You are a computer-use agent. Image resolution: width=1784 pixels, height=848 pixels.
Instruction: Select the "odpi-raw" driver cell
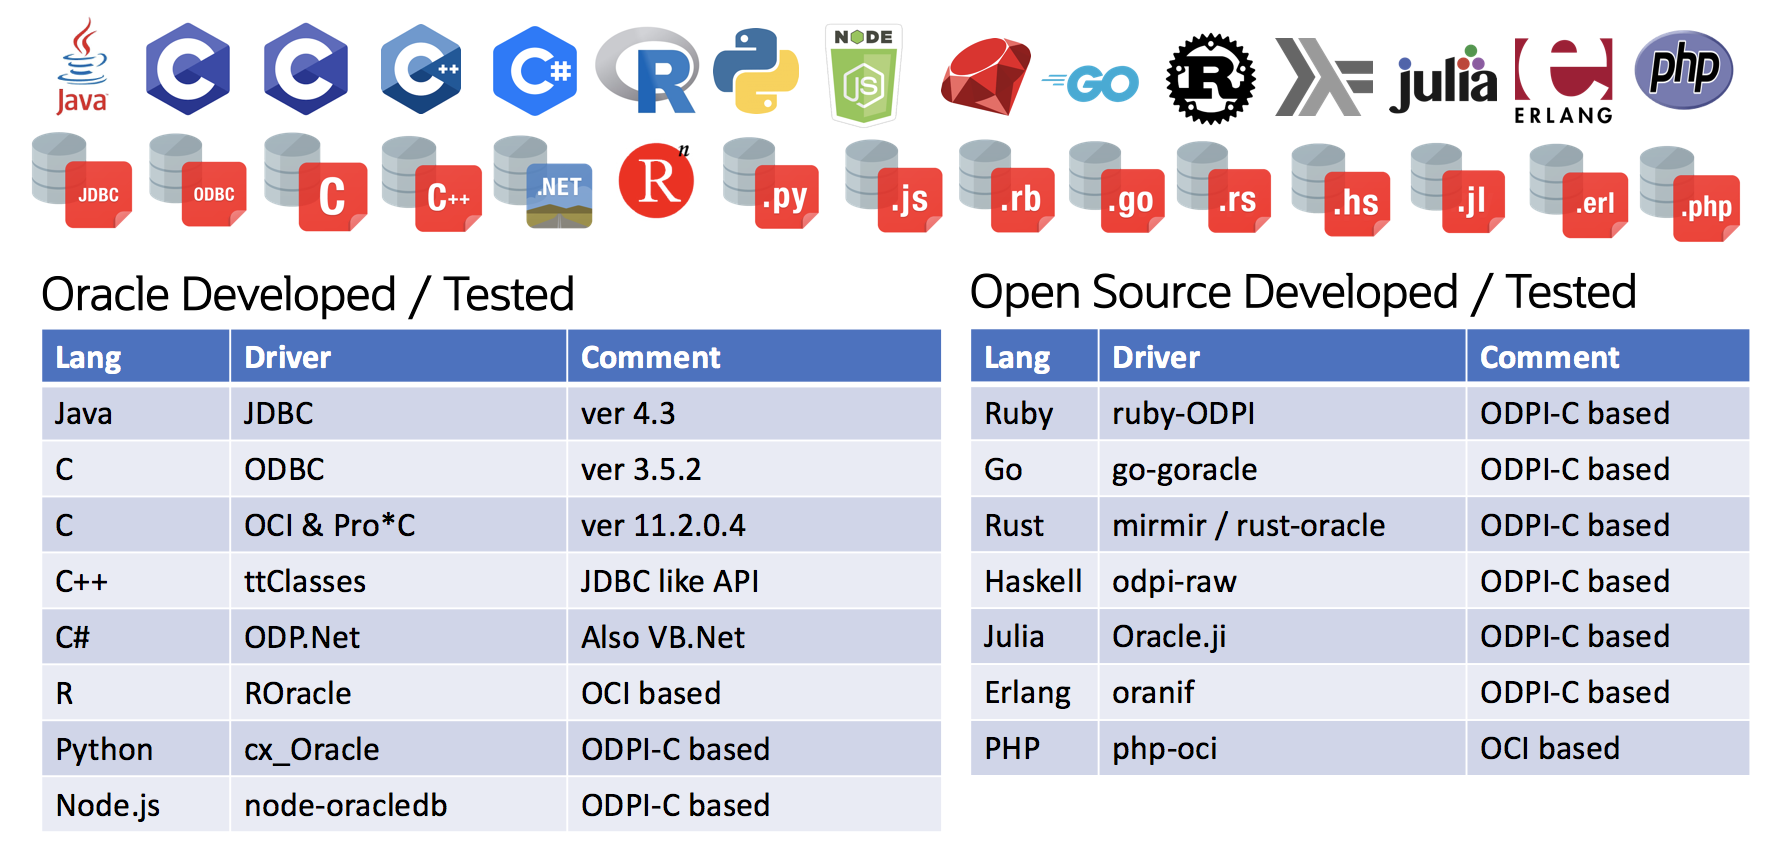tap(1283, 581)
